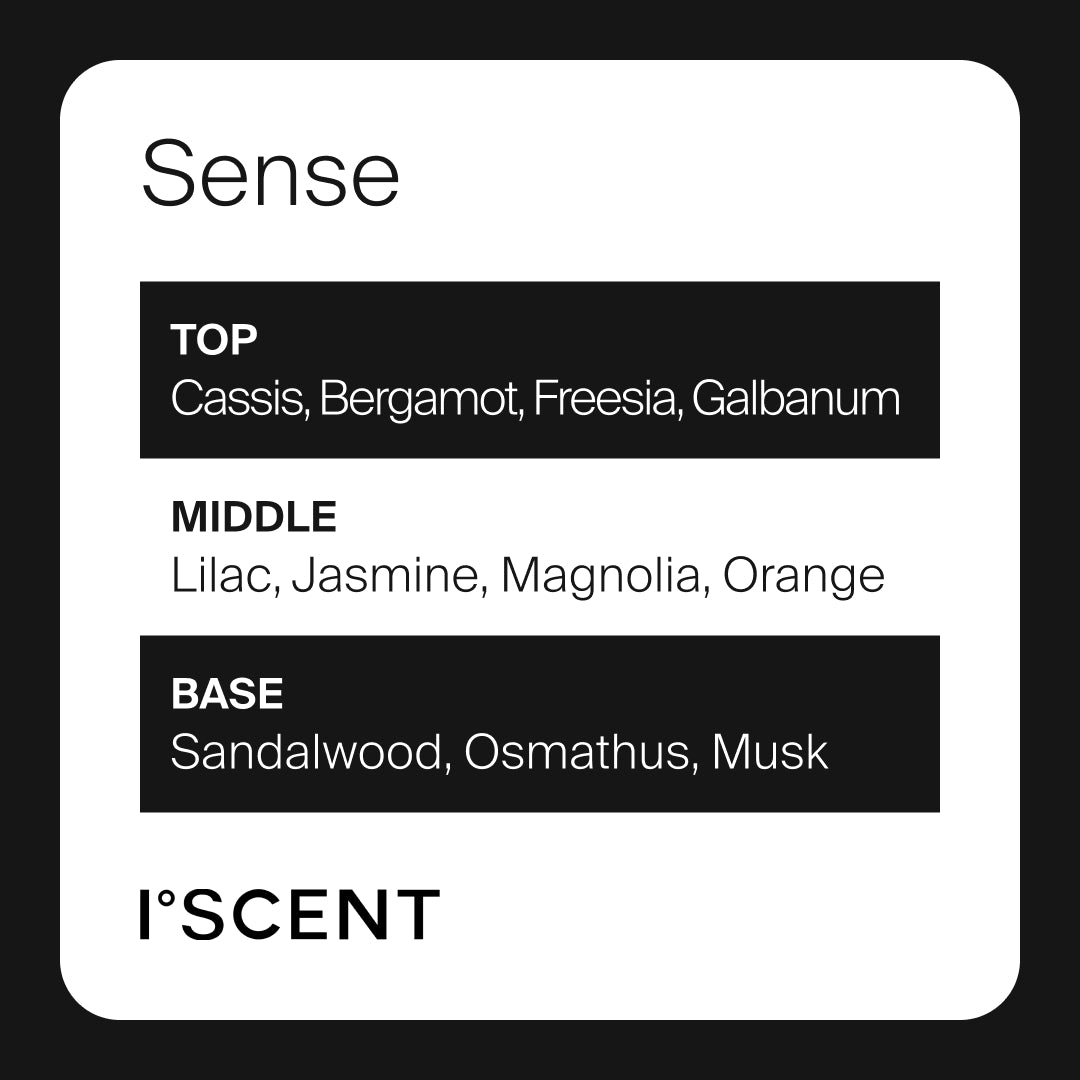Select Orange in middle notes

tap(804, 578)
